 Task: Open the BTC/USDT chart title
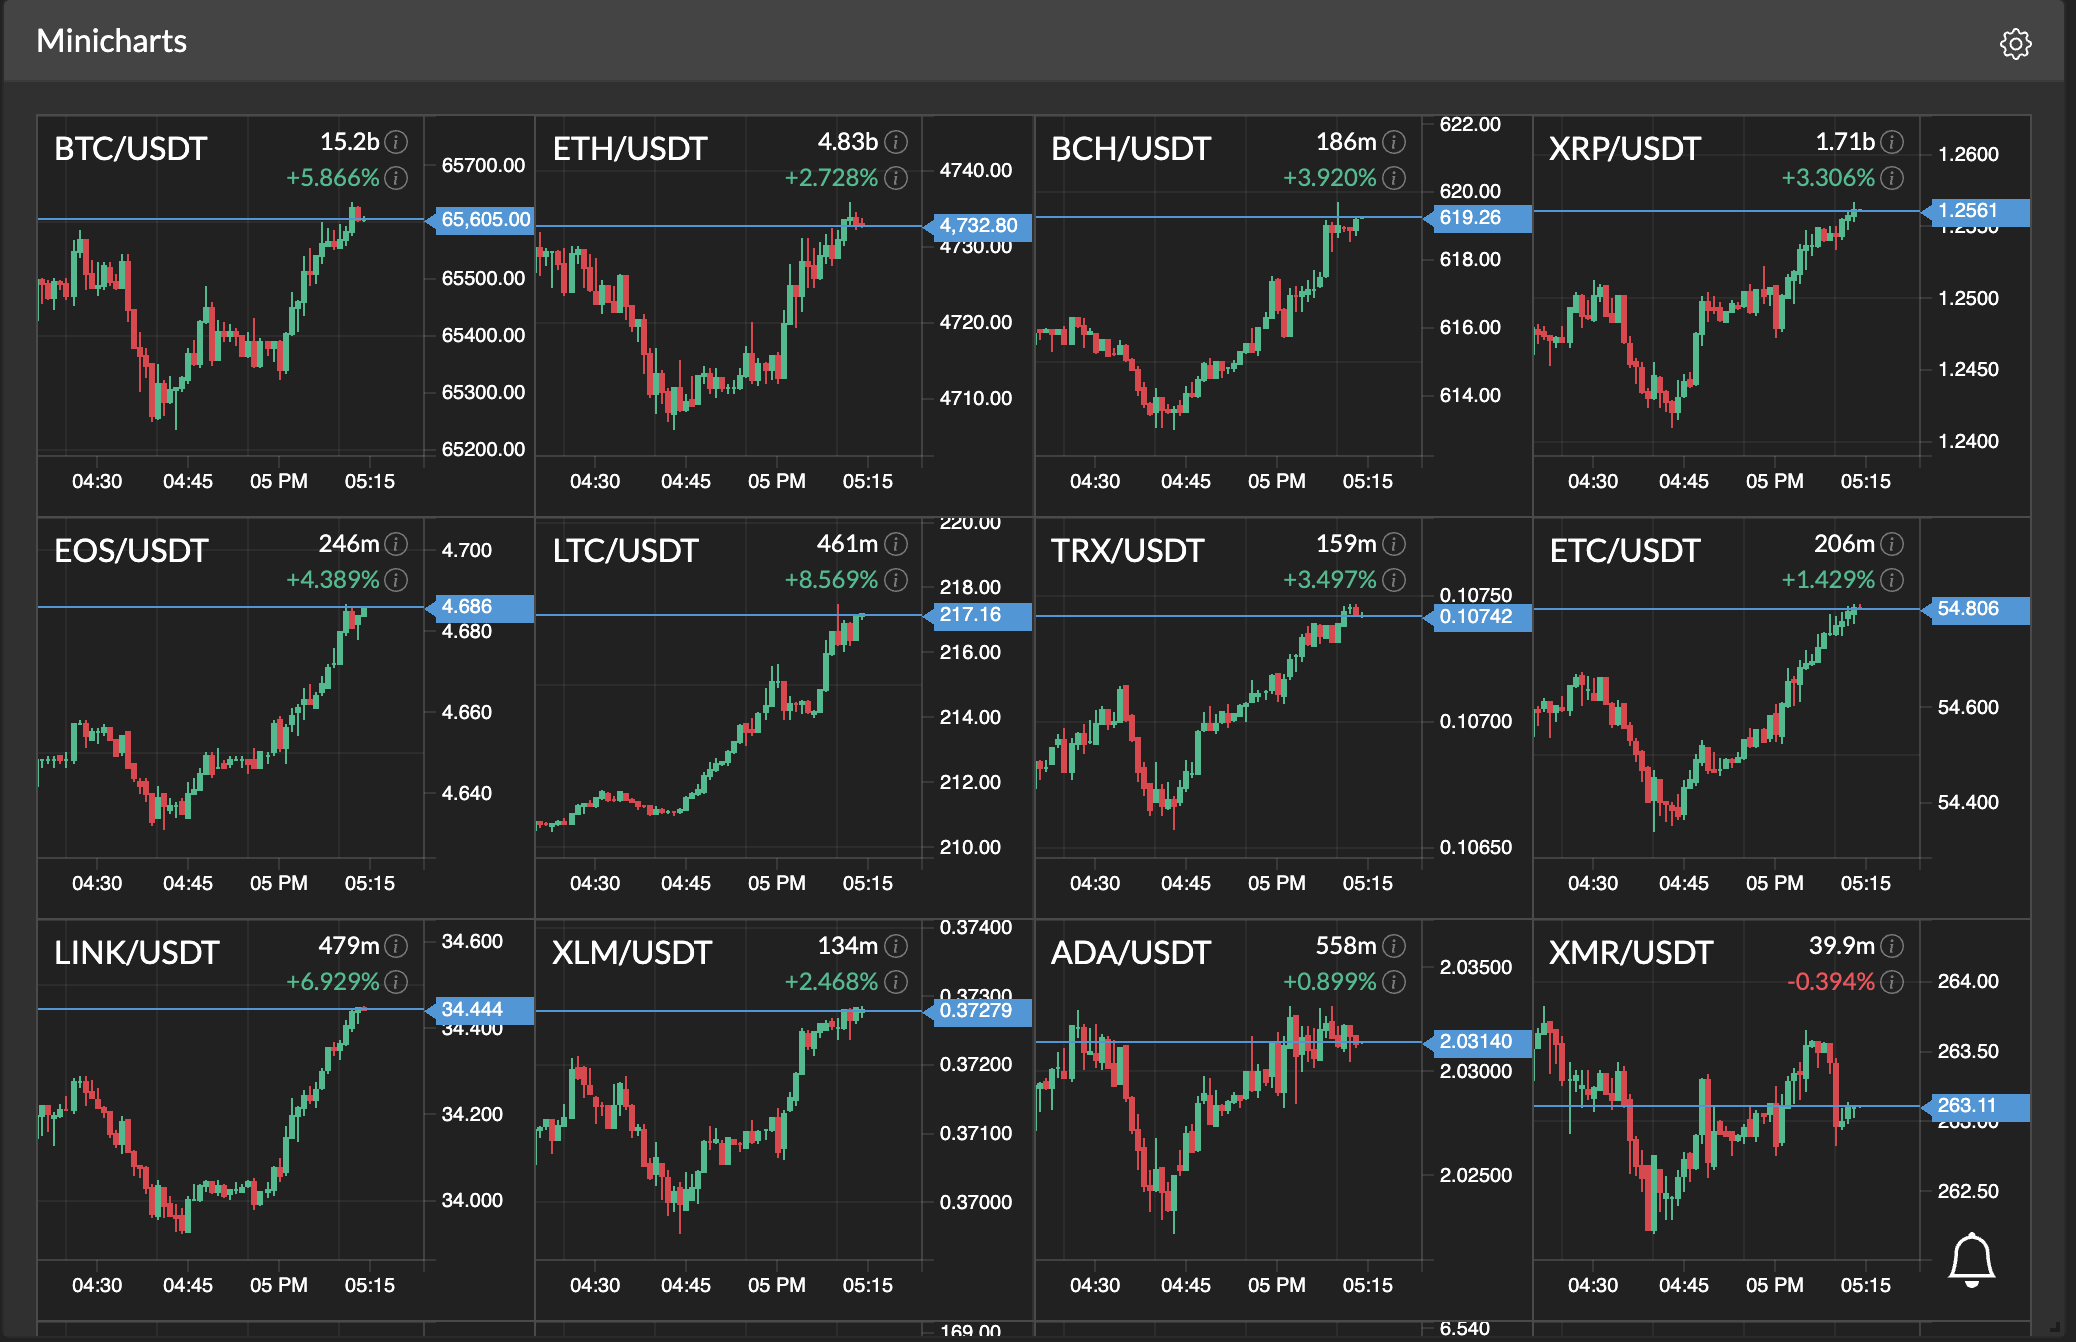coord(130,149)
